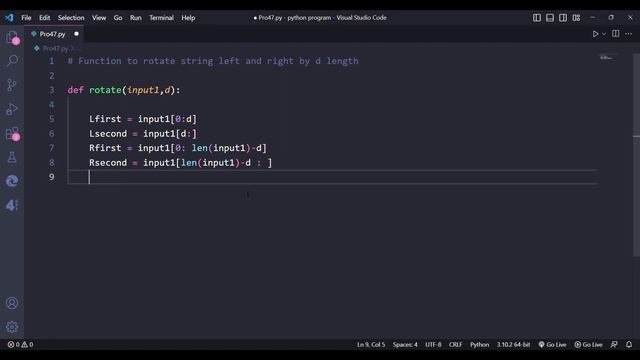This screenshot has width=640, height=360.
Task: Toggle the primary side bar layout
Action: tap(537, 18)
